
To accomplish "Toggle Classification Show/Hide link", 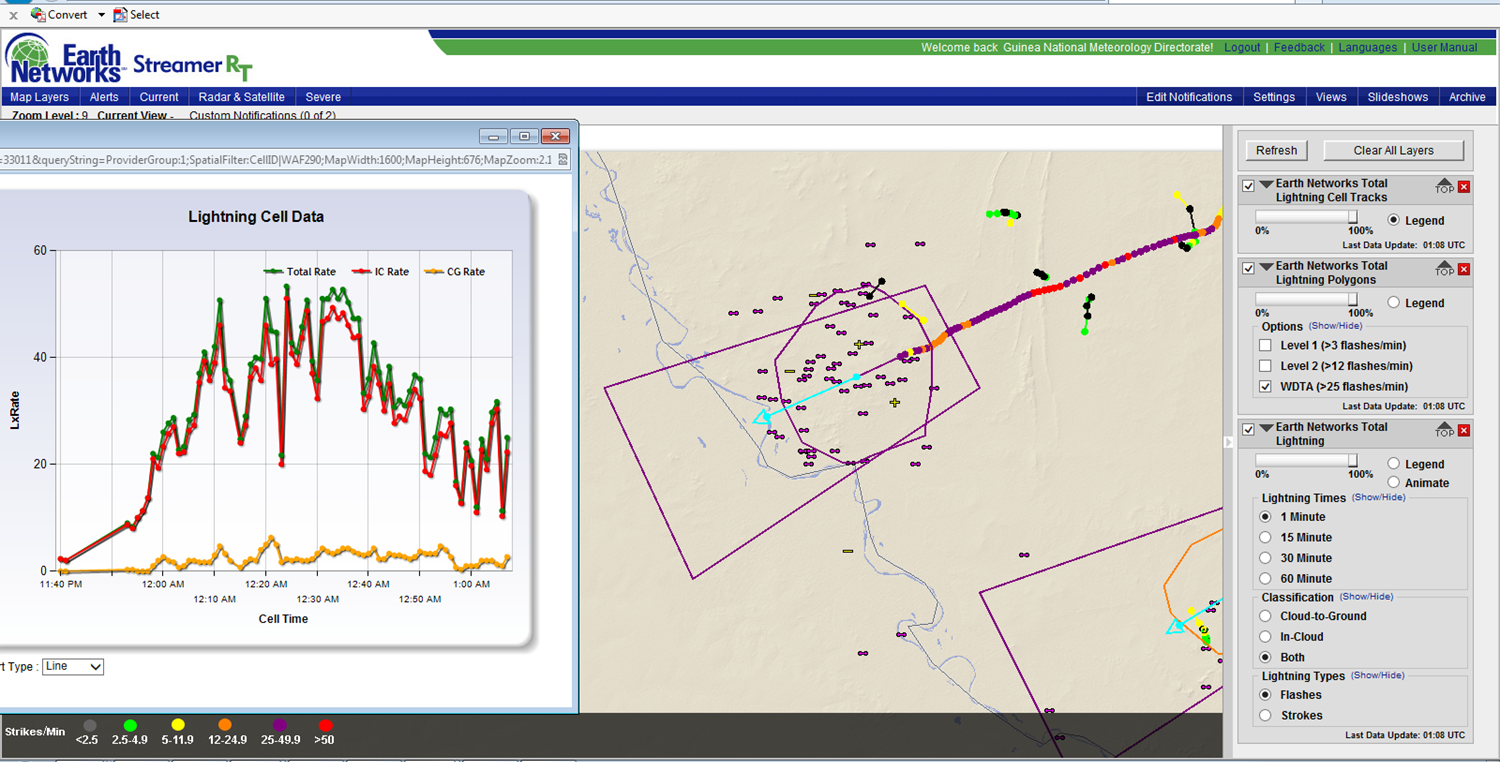I will [x=1367, y=597].
